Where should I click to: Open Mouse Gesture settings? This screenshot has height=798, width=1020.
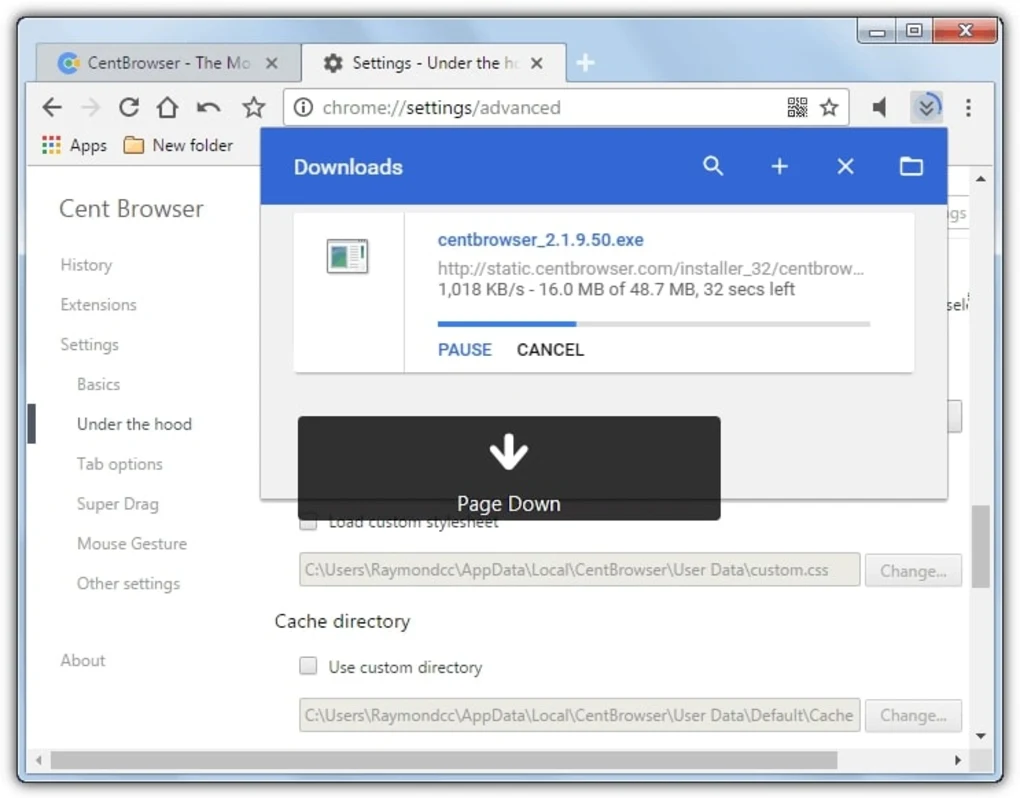(132, 543)
